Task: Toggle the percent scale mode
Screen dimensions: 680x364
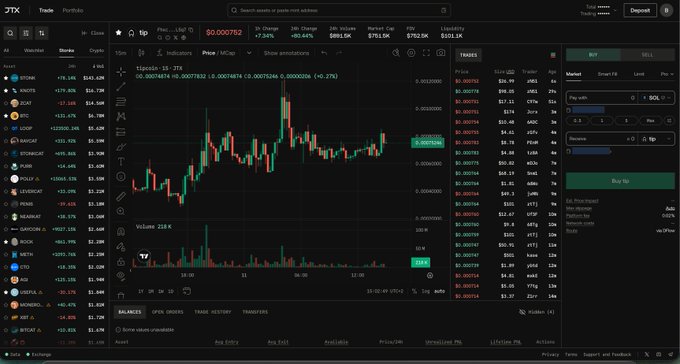Action: coord(414,291)
